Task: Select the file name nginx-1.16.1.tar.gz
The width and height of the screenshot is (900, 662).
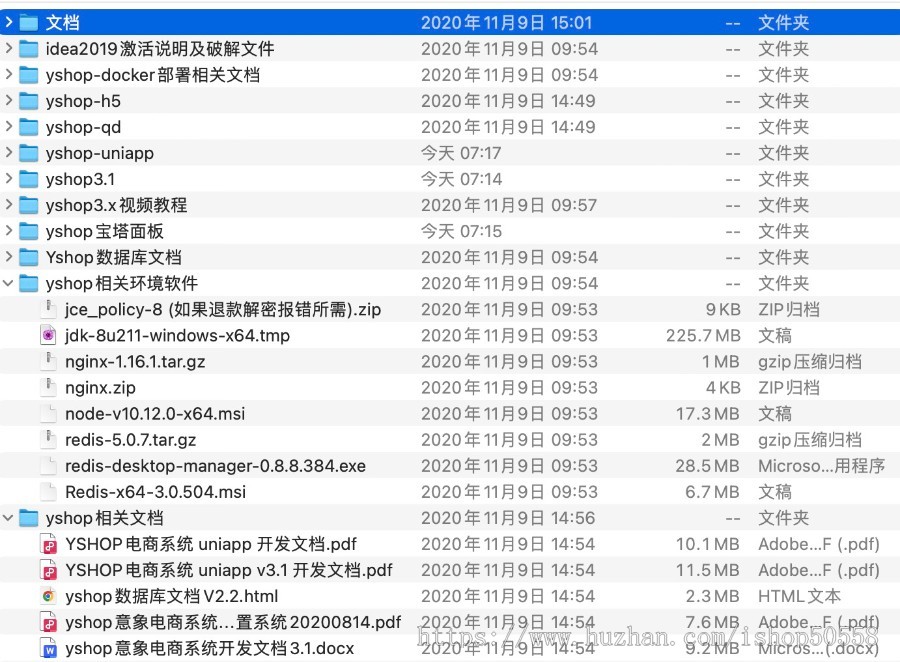Action: pyautogui.click(x=135, y=362)
